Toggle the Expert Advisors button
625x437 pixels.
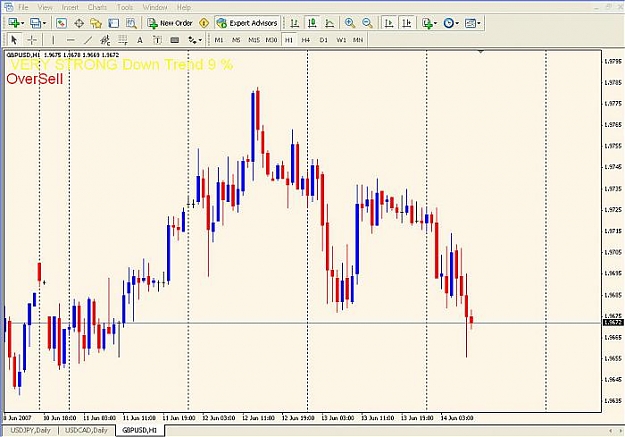tap(247, 23)
